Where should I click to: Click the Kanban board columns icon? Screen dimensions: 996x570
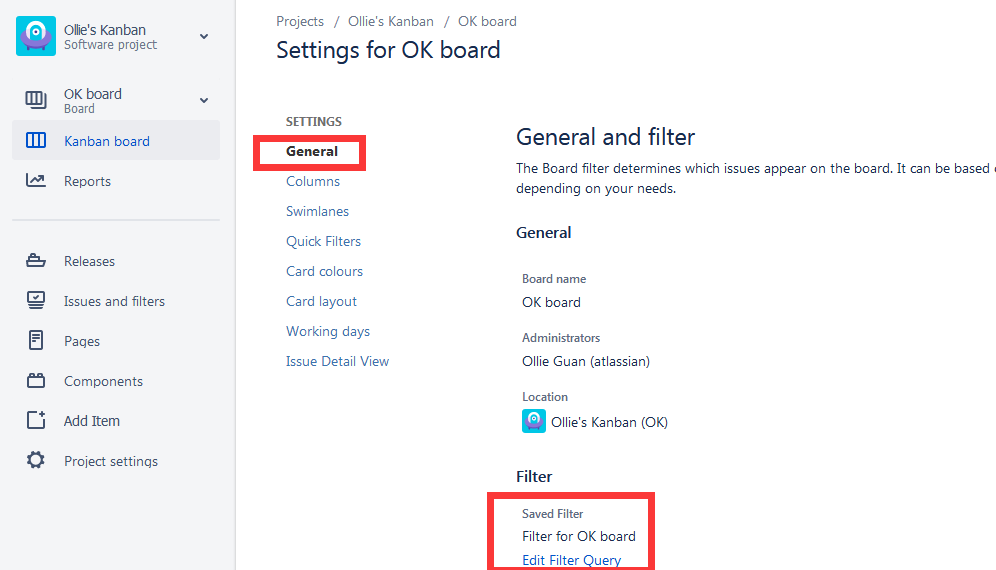pos(36,140)
